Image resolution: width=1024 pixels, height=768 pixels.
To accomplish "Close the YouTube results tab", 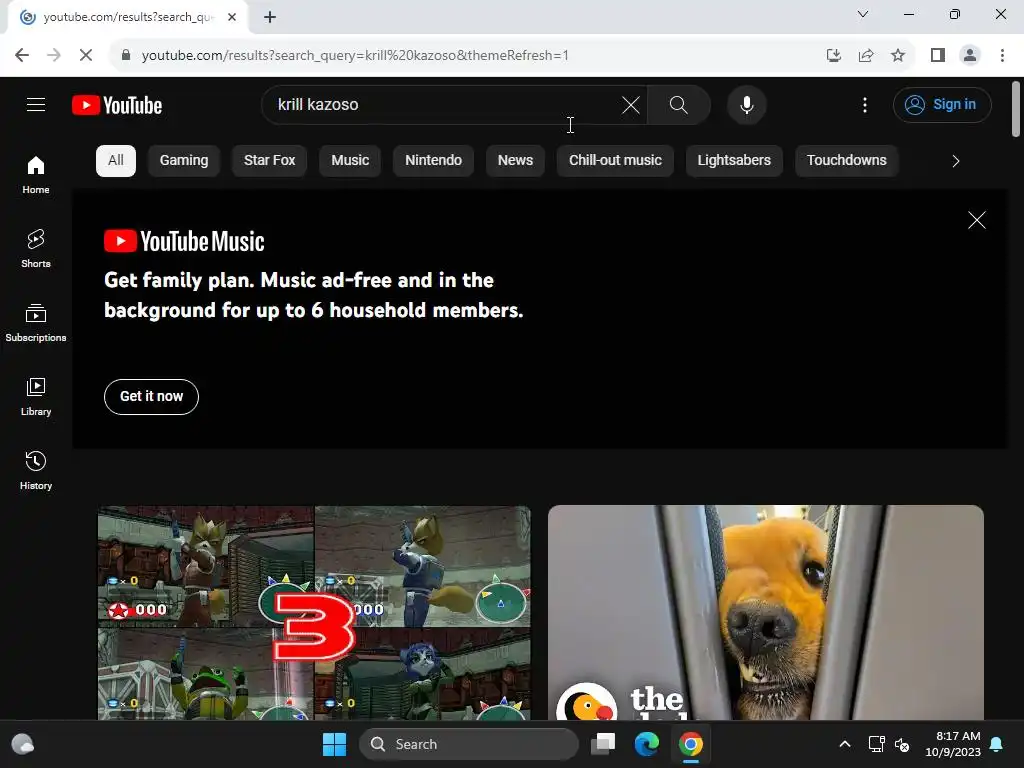I will coord(232,17).
